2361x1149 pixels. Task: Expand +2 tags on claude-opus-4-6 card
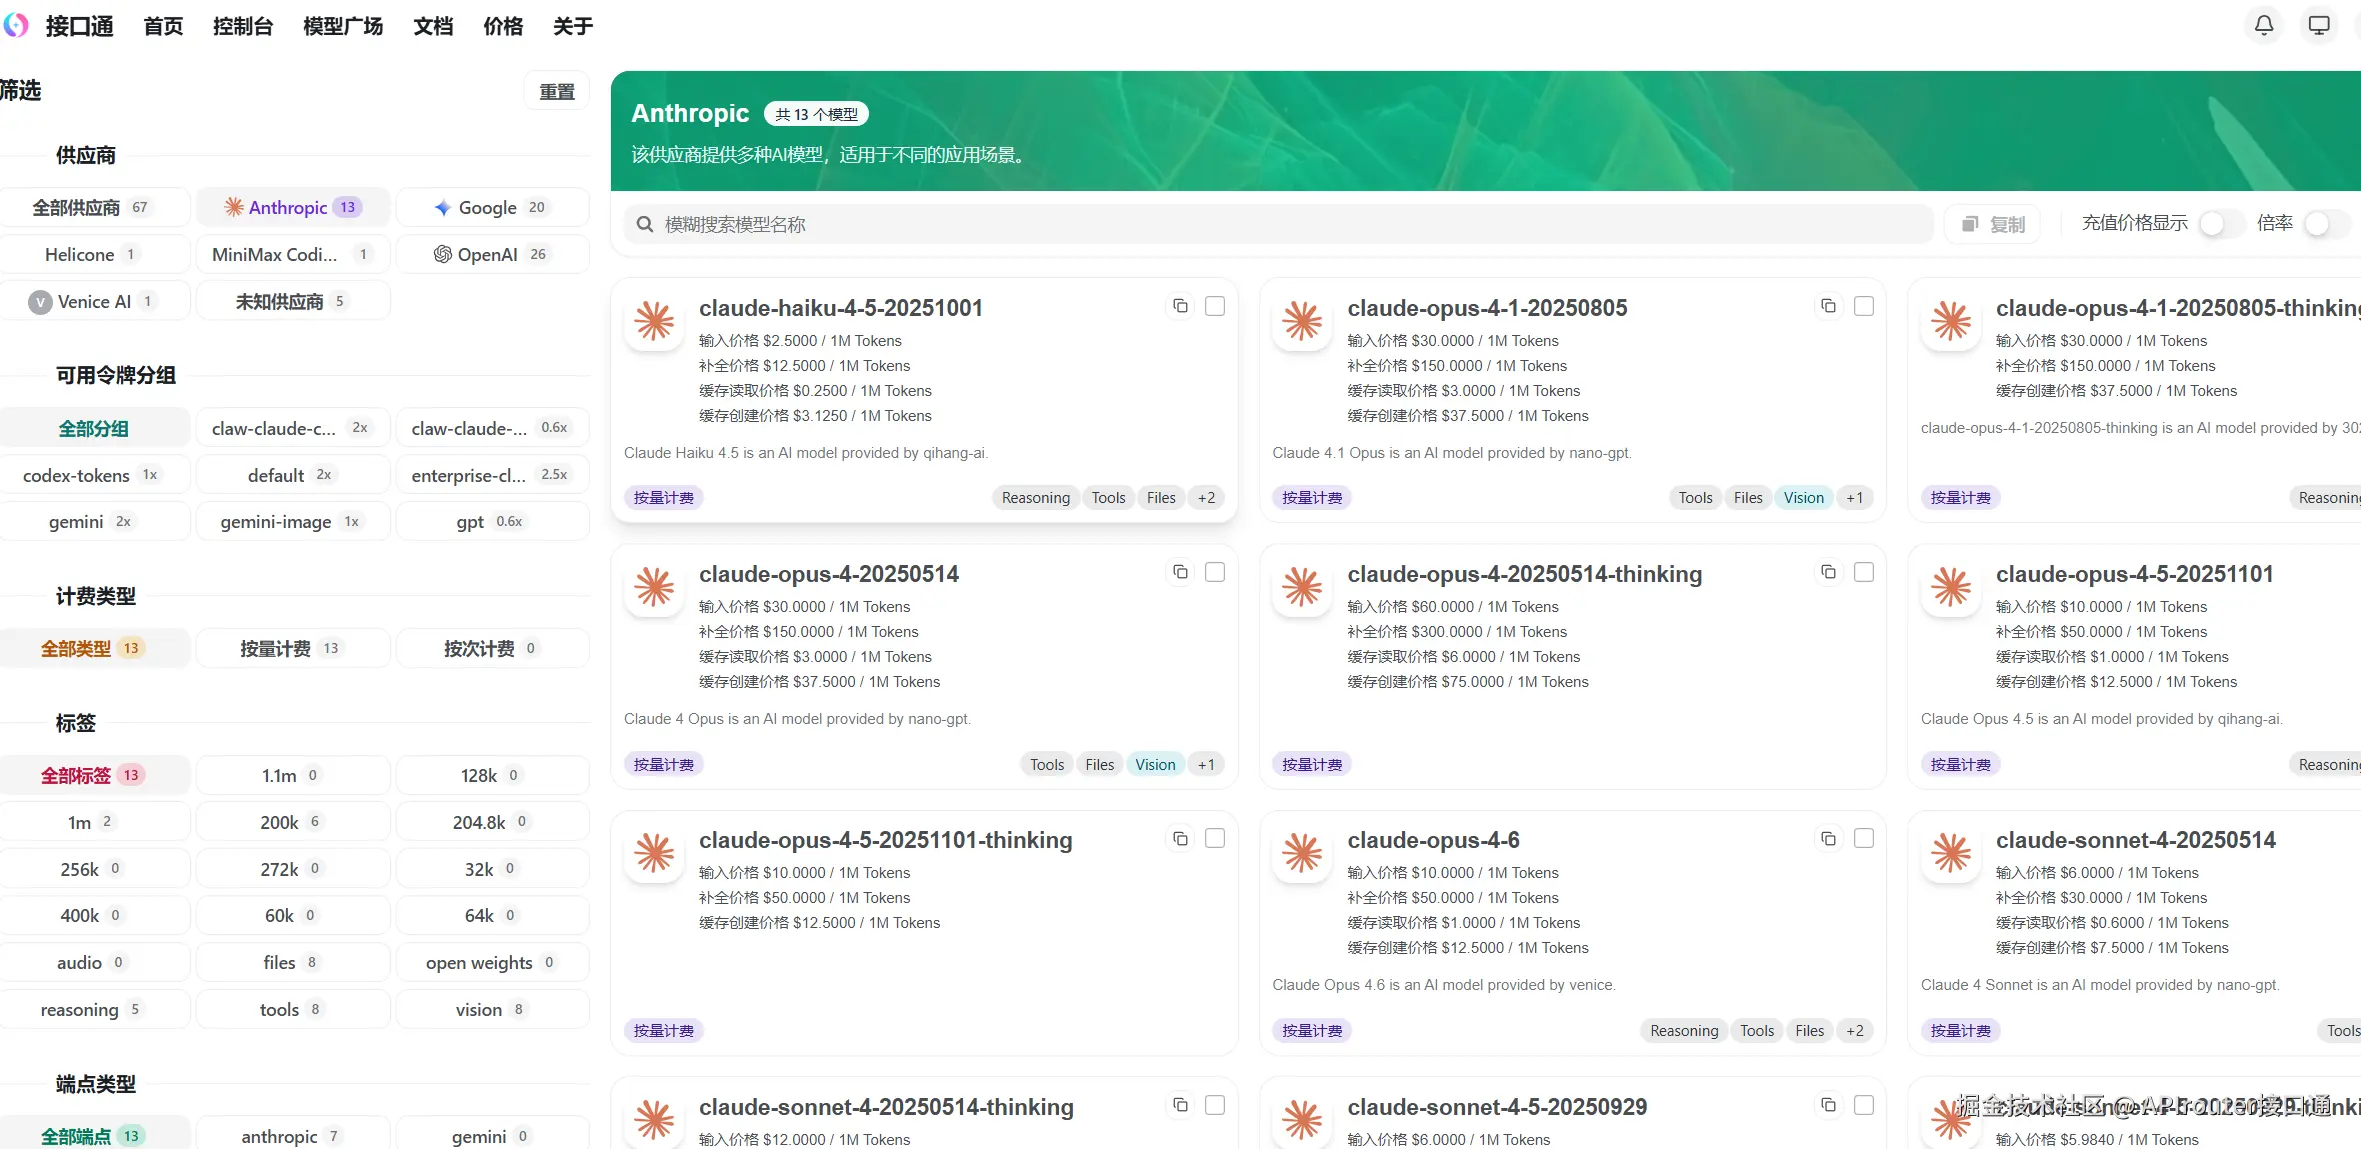1855,1031
